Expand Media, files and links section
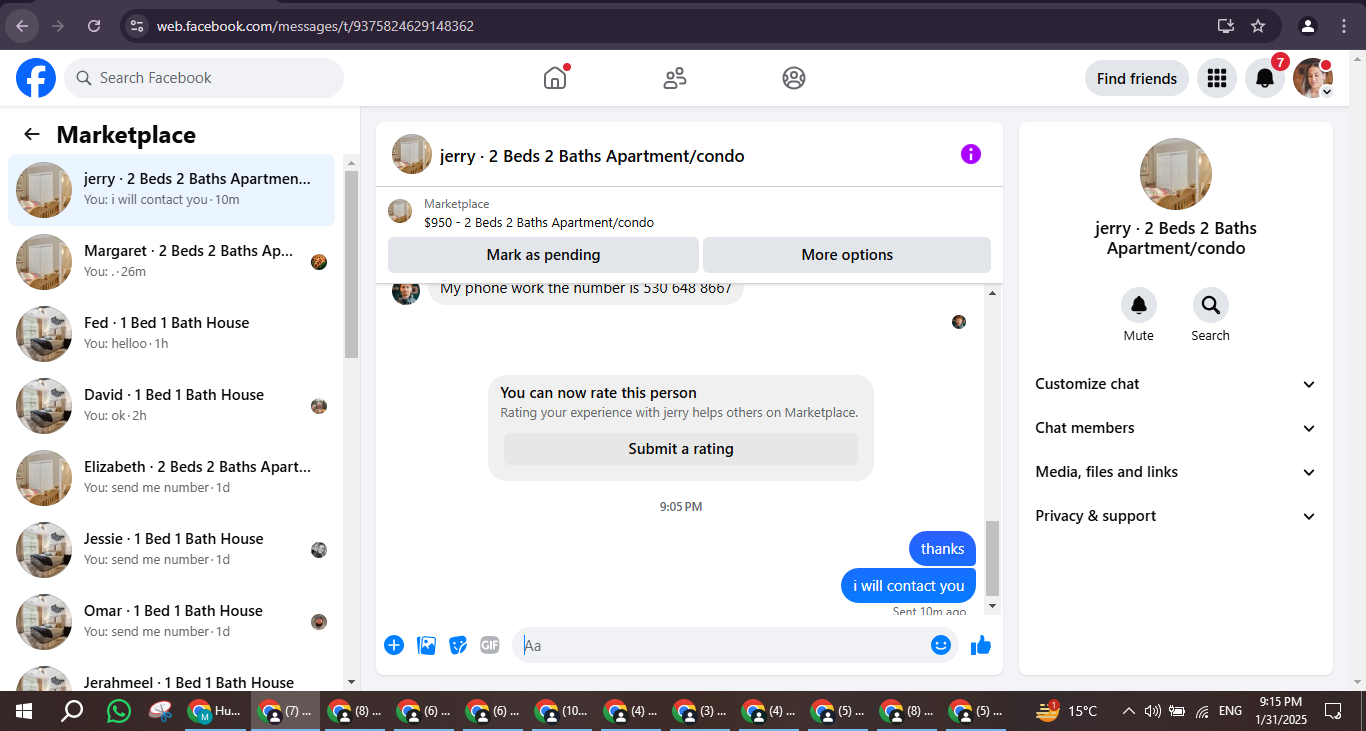Screen dimensions: 1366x731 click(1176, 472)
